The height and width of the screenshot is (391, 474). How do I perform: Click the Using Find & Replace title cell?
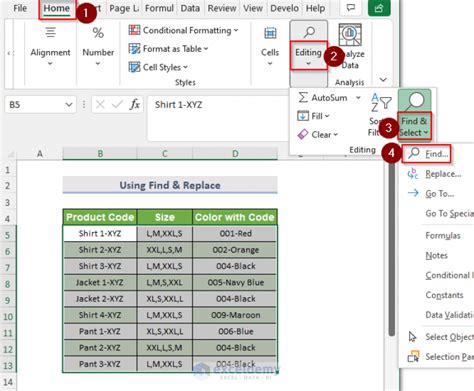170,185
